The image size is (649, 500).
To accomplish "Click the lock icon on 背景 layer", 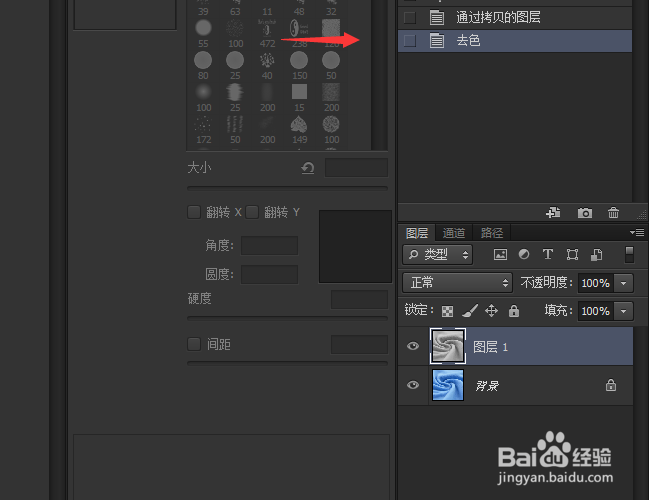I will coord(611,385).
